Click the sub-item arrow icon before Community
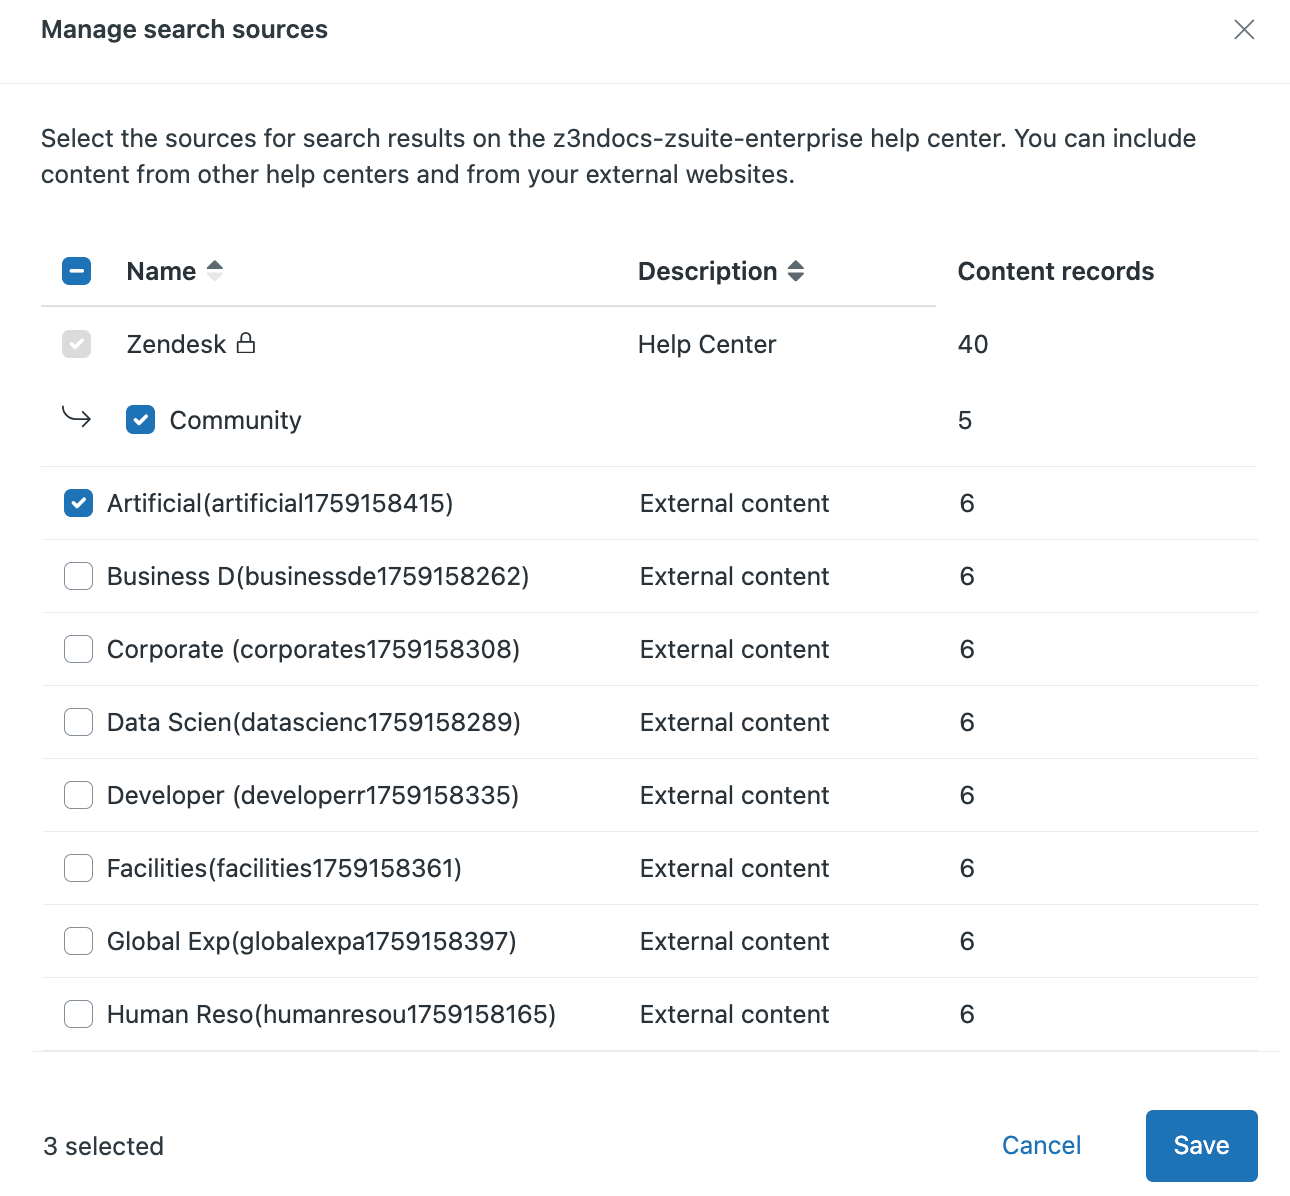Viewport: 1290px width, 1196px height. pyautogui.click(x=77, y=417)
